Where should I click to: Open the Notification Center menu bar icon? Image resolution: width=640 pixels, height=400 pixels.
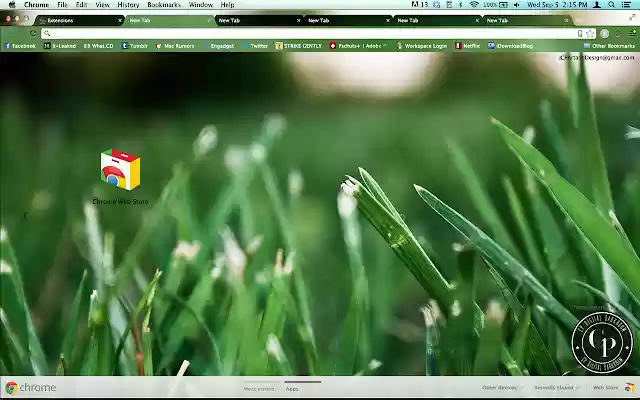[x=626, y=4]
